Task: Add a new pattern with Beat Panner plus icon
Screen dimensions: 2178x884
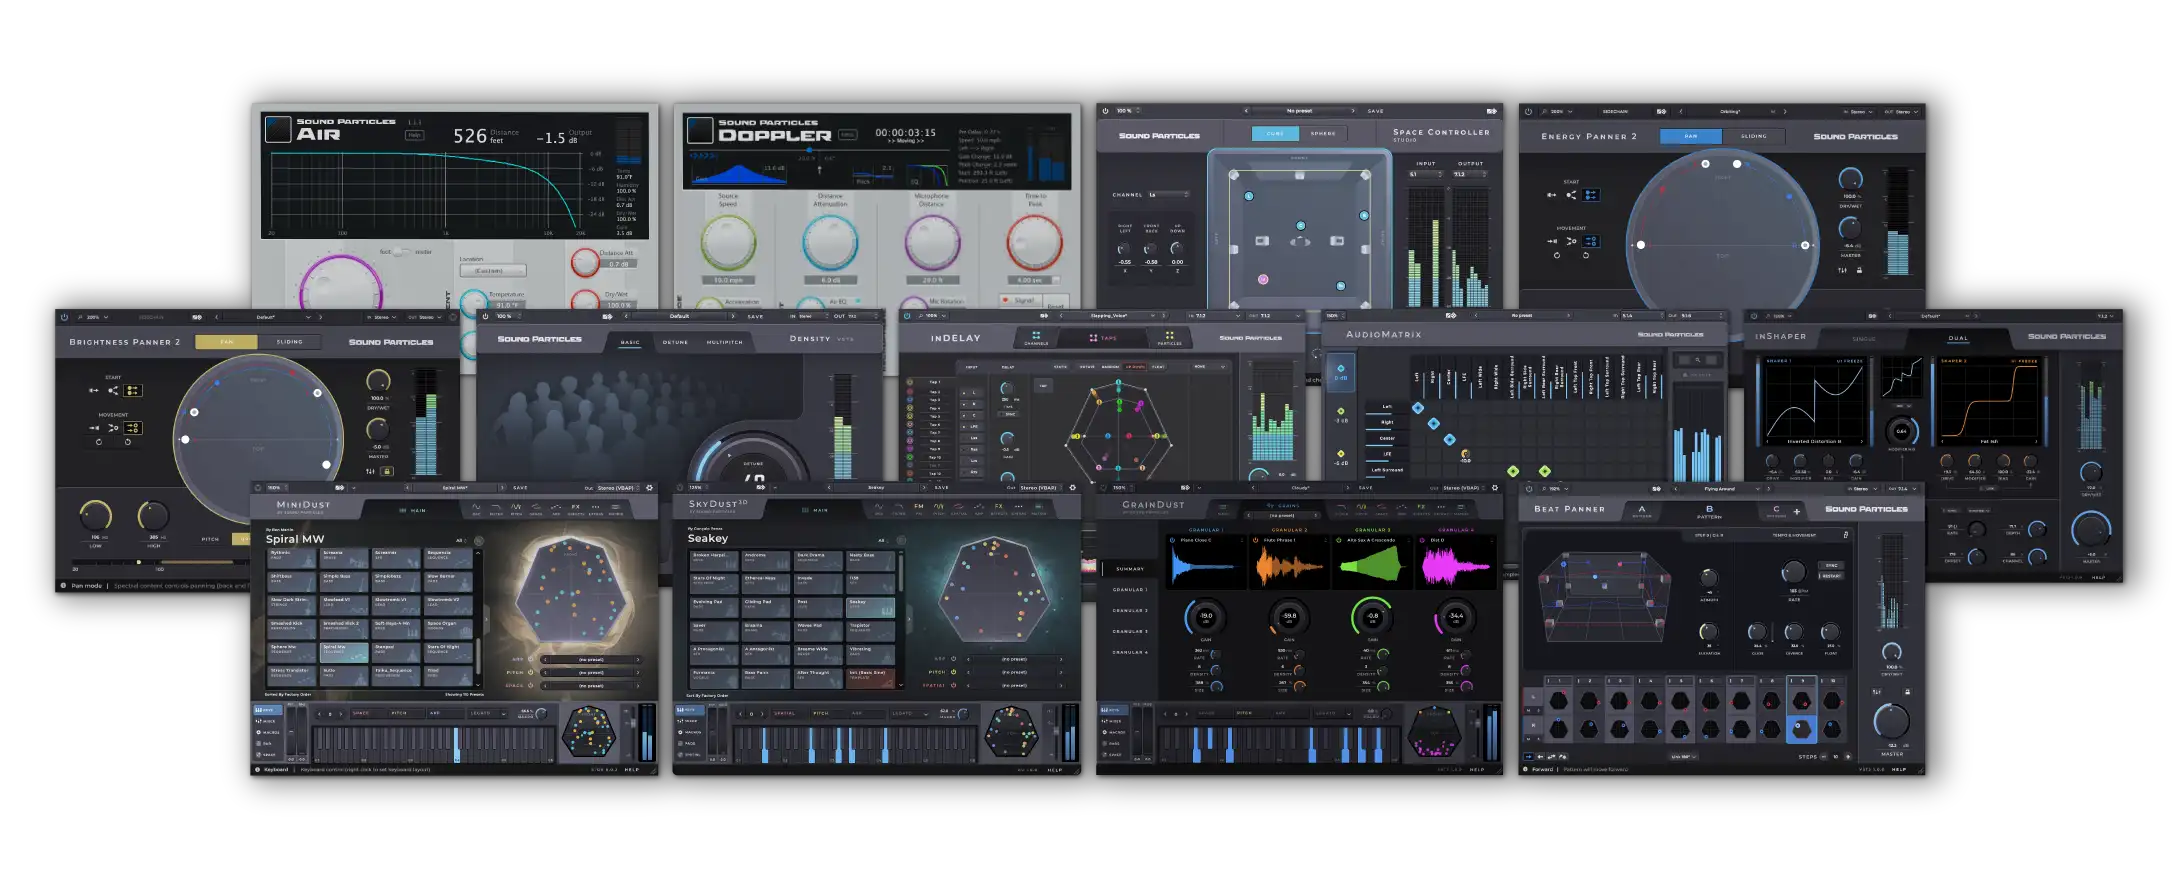Action: [x=1796, y=511]
